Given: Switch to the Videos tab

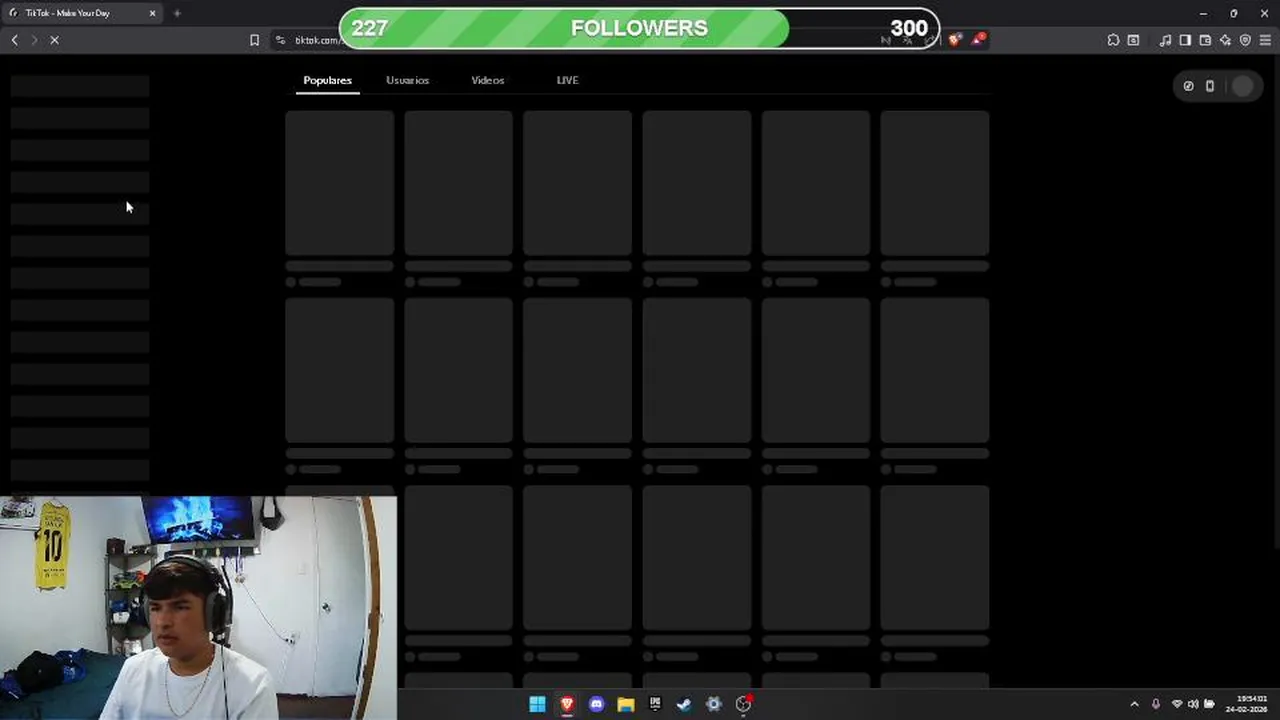Looking at the screenshot, I should (488, 80).
